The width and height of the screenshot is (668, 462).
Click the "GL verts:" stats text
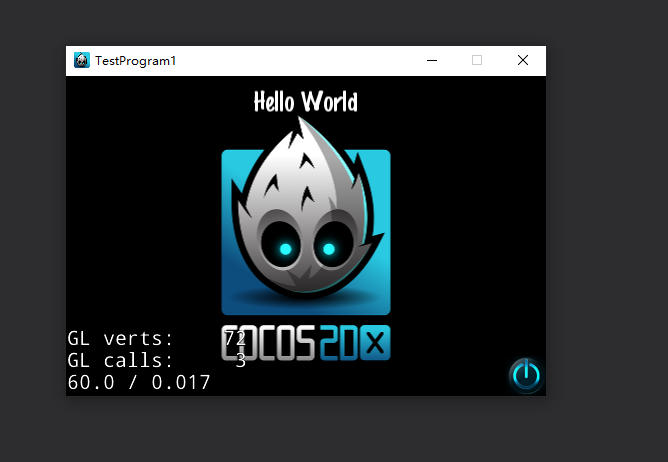click(x=120, y=339)
